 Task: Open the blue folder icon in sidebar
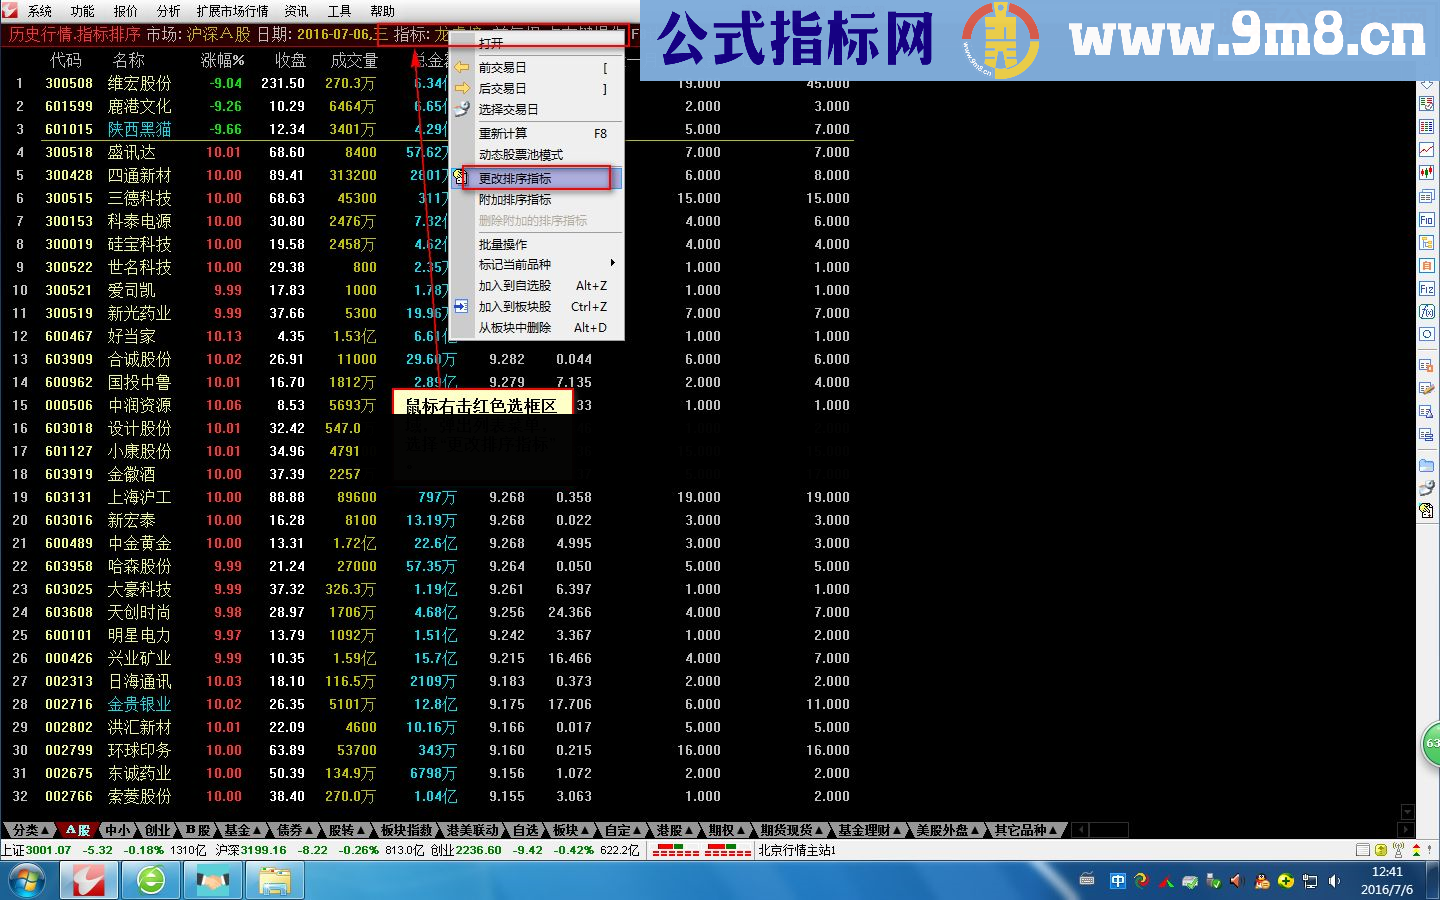(x=1427, y=466)
